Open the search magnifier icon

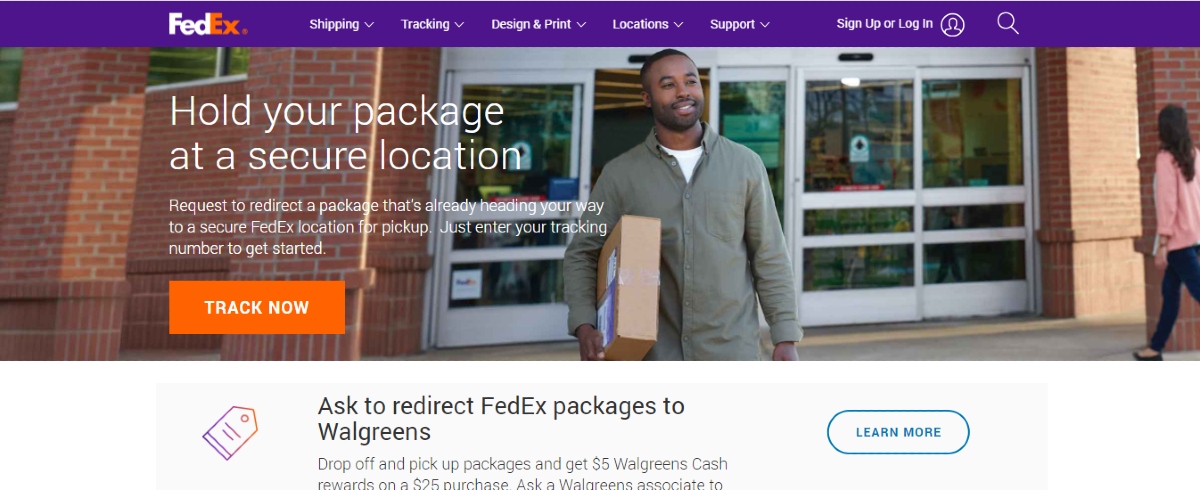tap(1007, 24)
